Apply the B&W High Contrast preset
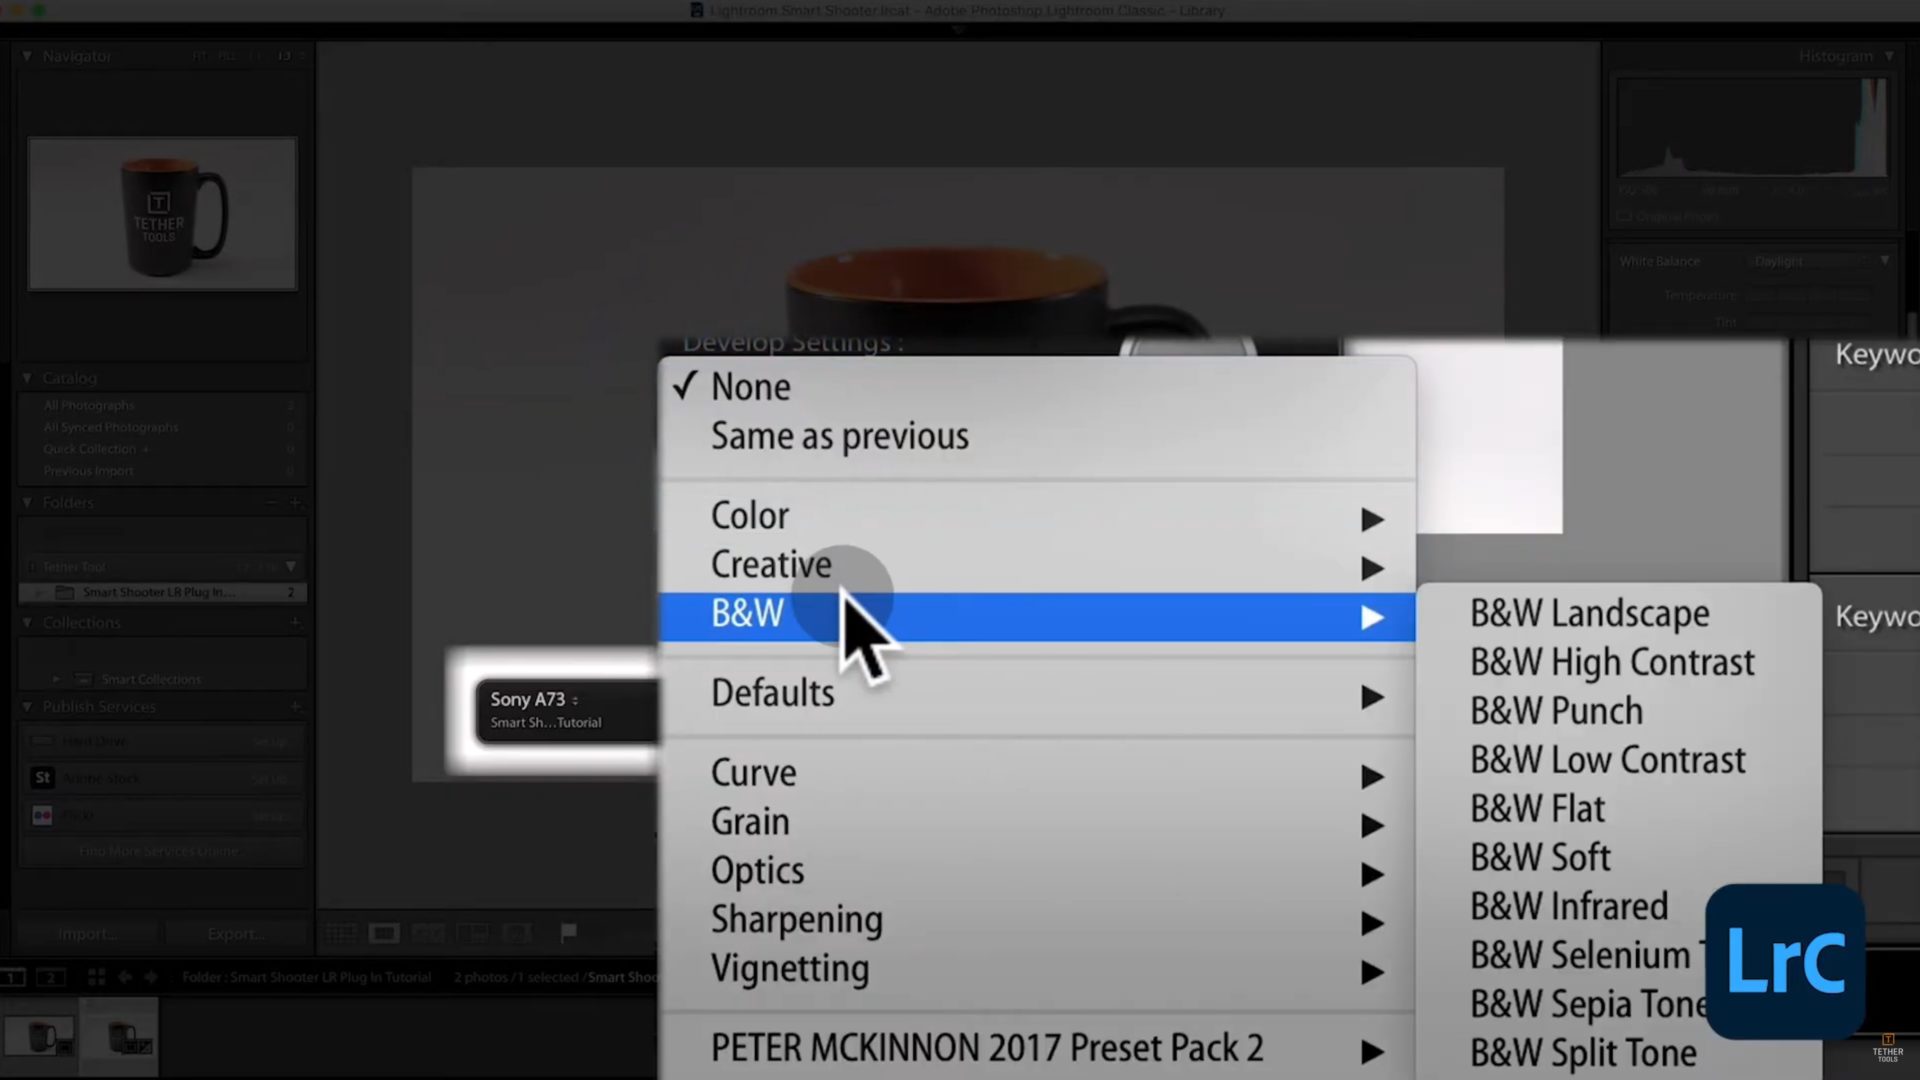Screen dimensions: 1920x1080 (x=1620, y=662)
